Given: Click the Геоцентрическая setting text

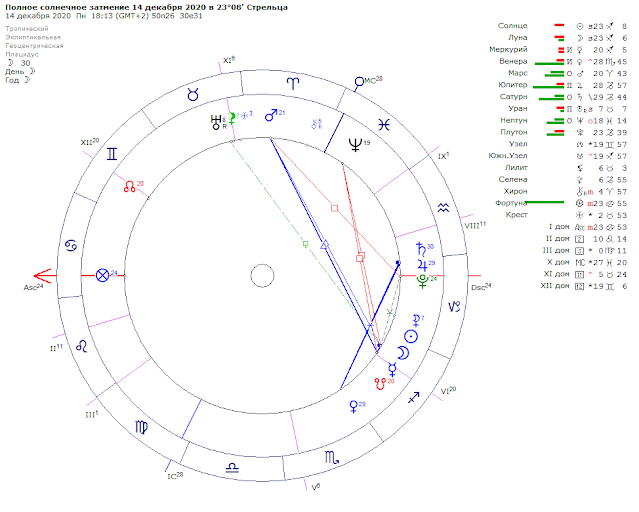Looking at the screenshot, I should [34, 46].
